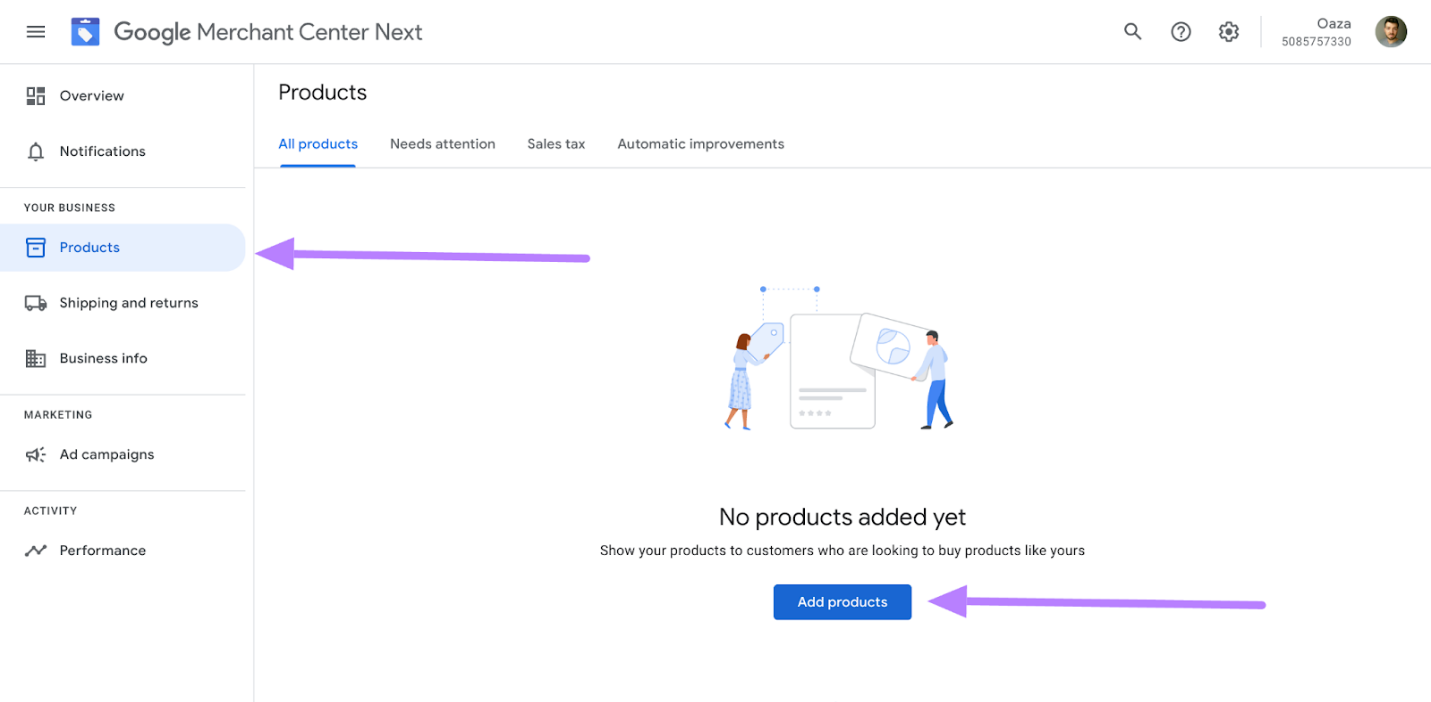Open Shipping and returns from sidebar
The width and height of the screenshot is (1431, 702).
[x=128, y=302]
